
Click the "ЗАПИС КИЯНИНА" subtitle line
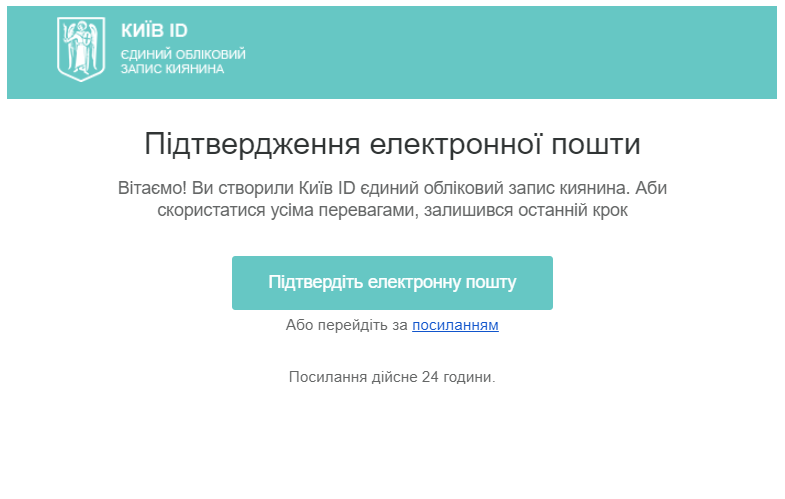coord(172,70)
